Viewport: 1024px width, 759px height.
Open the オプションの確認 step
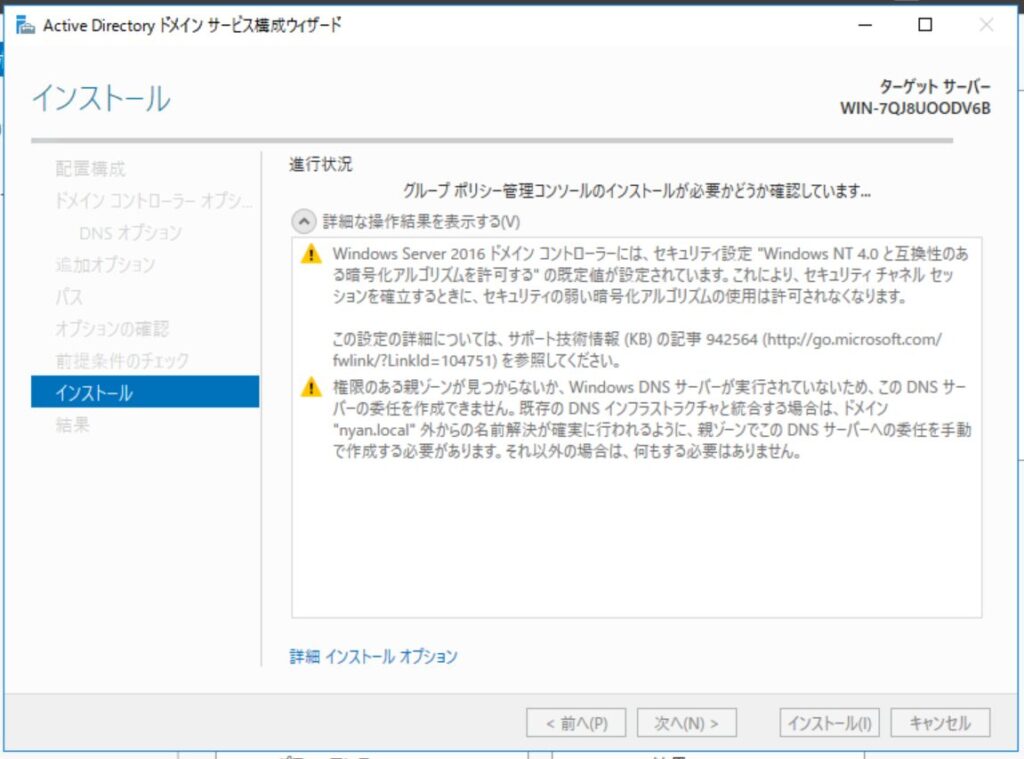[112, 329]
